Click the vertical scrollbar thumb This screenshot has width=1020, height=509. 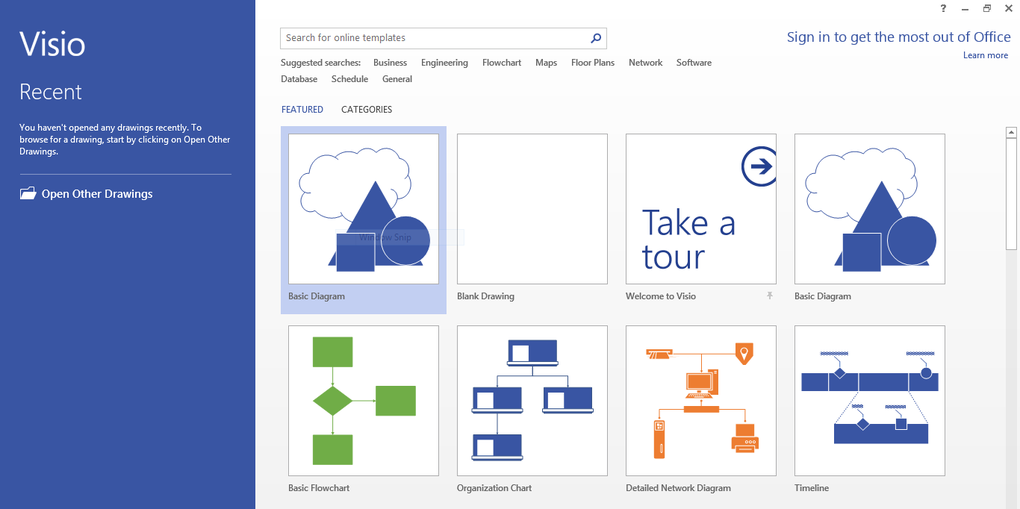coord(1011,193)
